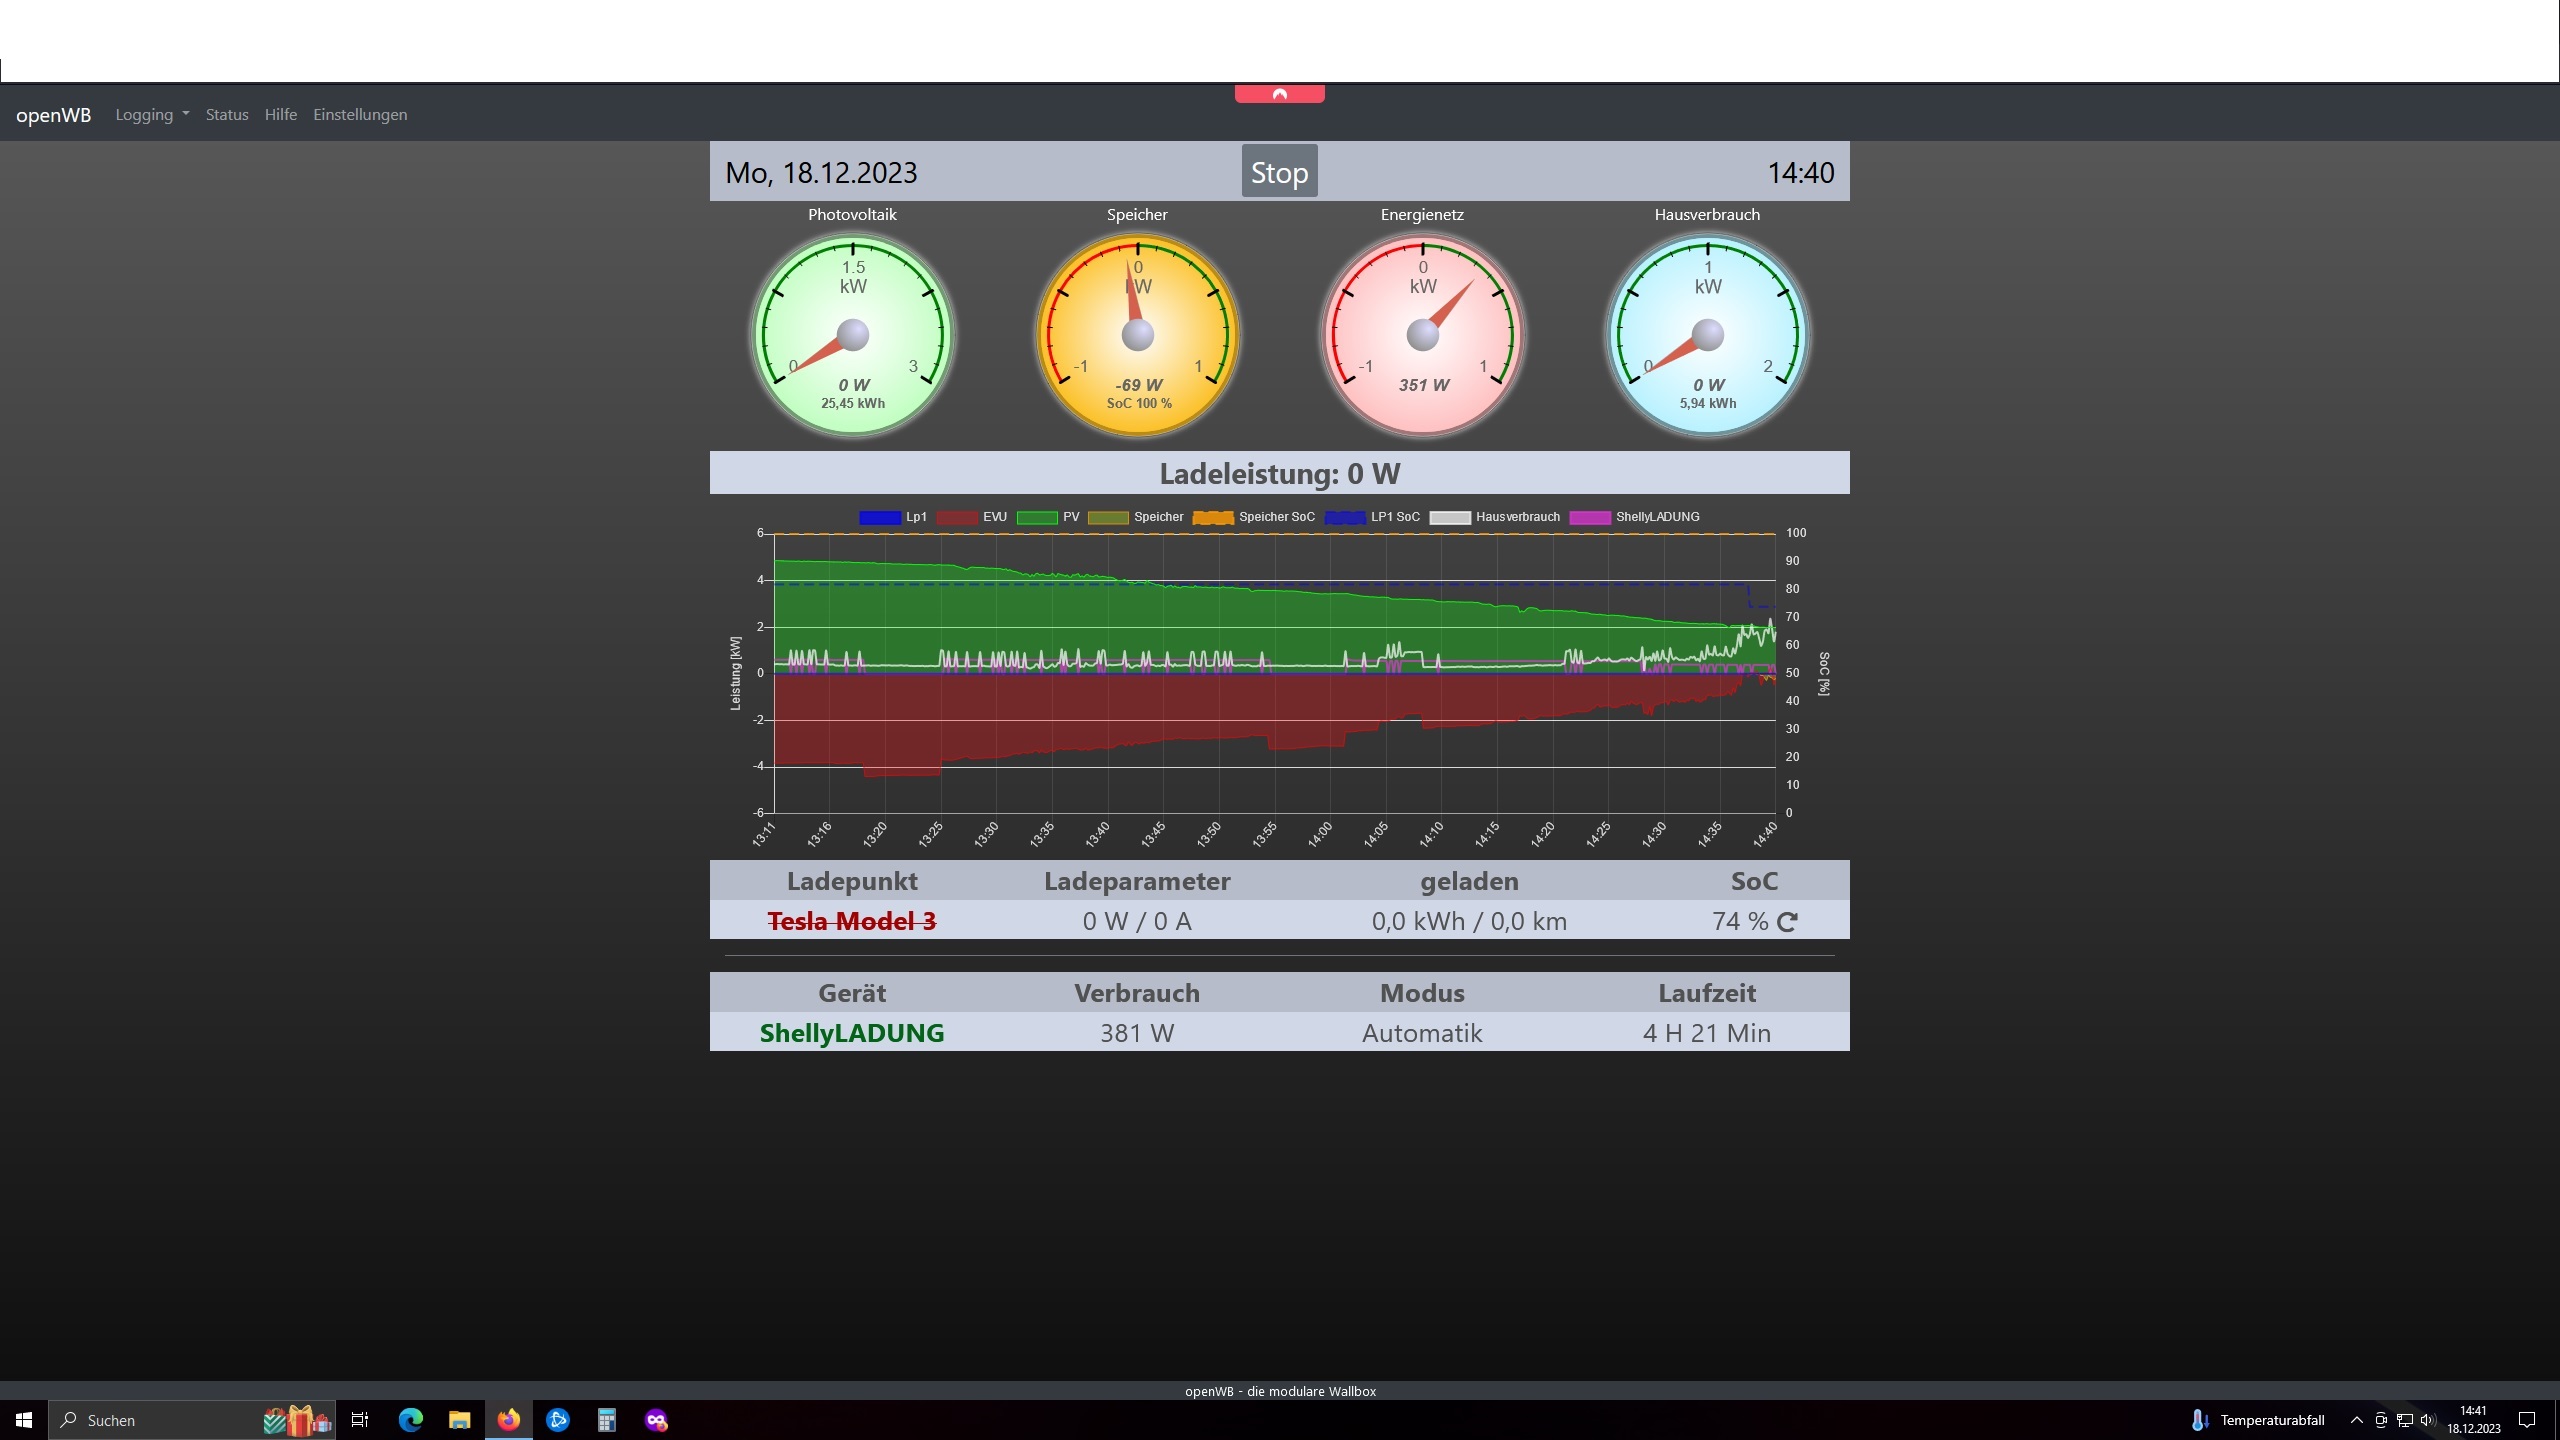Open the Einstellungen menu item
Screen dimensions: 2560x1440
coord(360,115)
